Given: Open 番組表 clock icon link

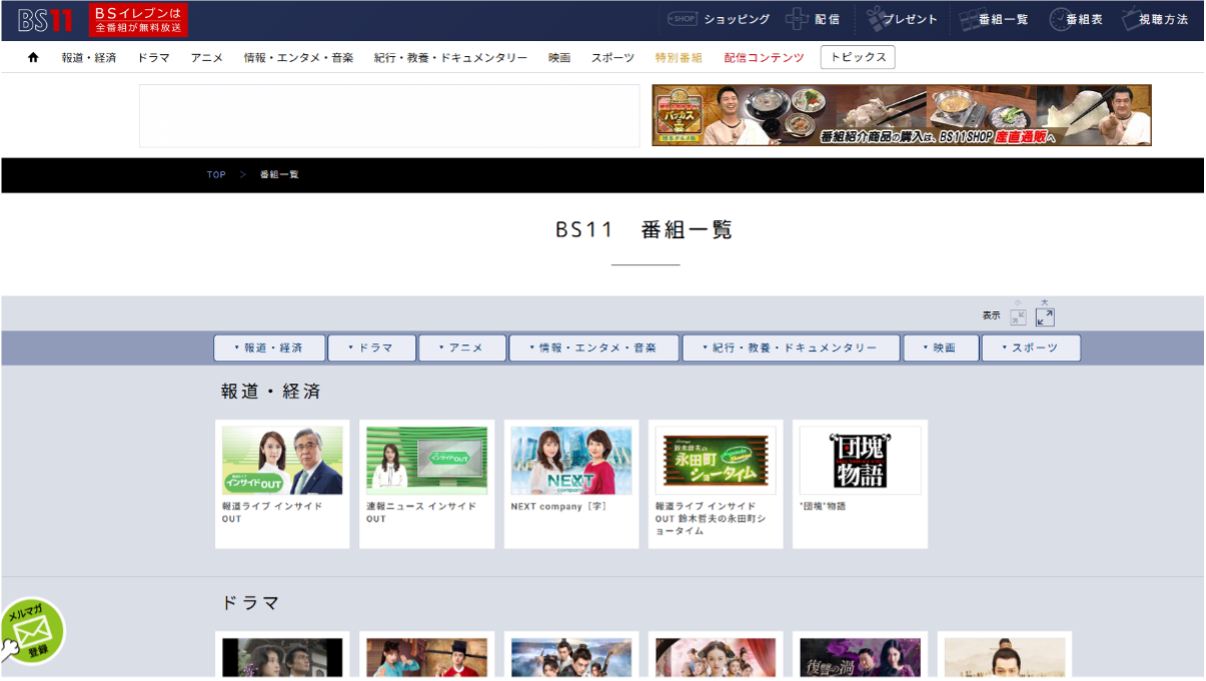Looking at the screenshot, I should click(x=1061, y=19).
